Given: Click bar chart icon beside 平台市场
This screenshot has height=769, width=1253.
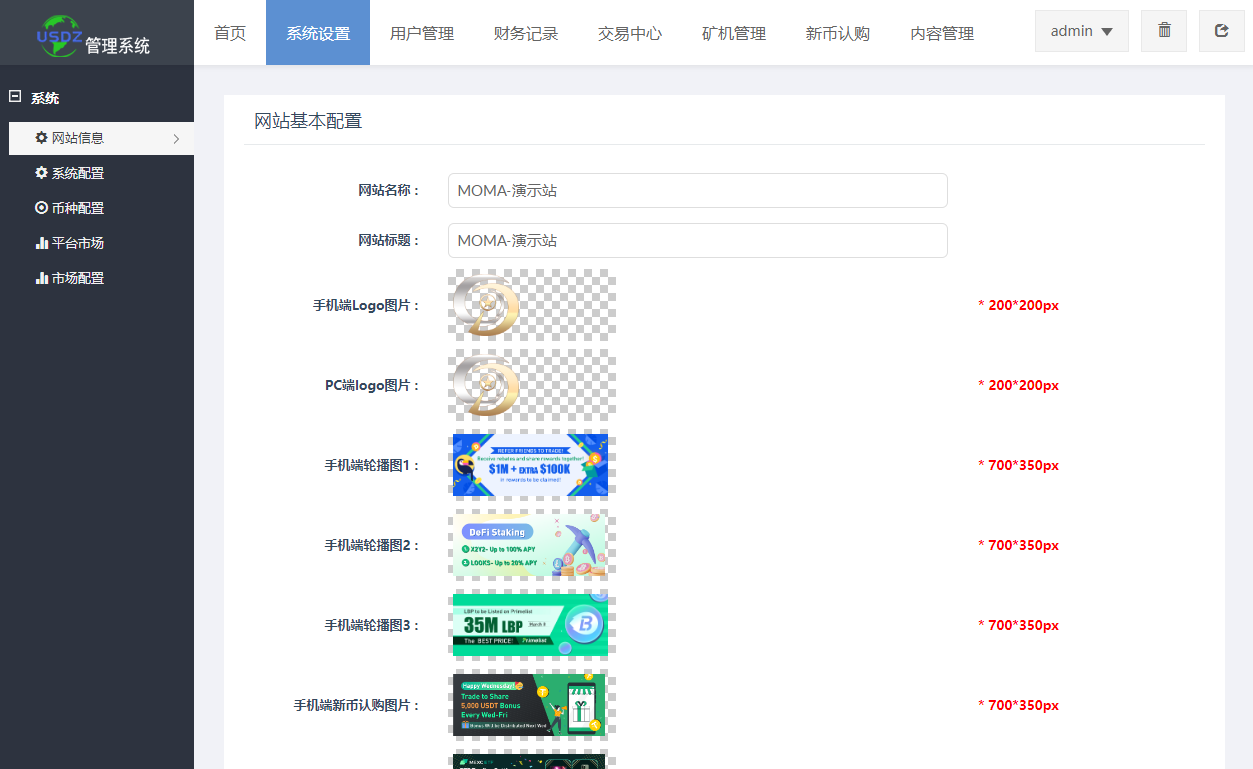Looking at the screenshot, I should coord(41,243).
